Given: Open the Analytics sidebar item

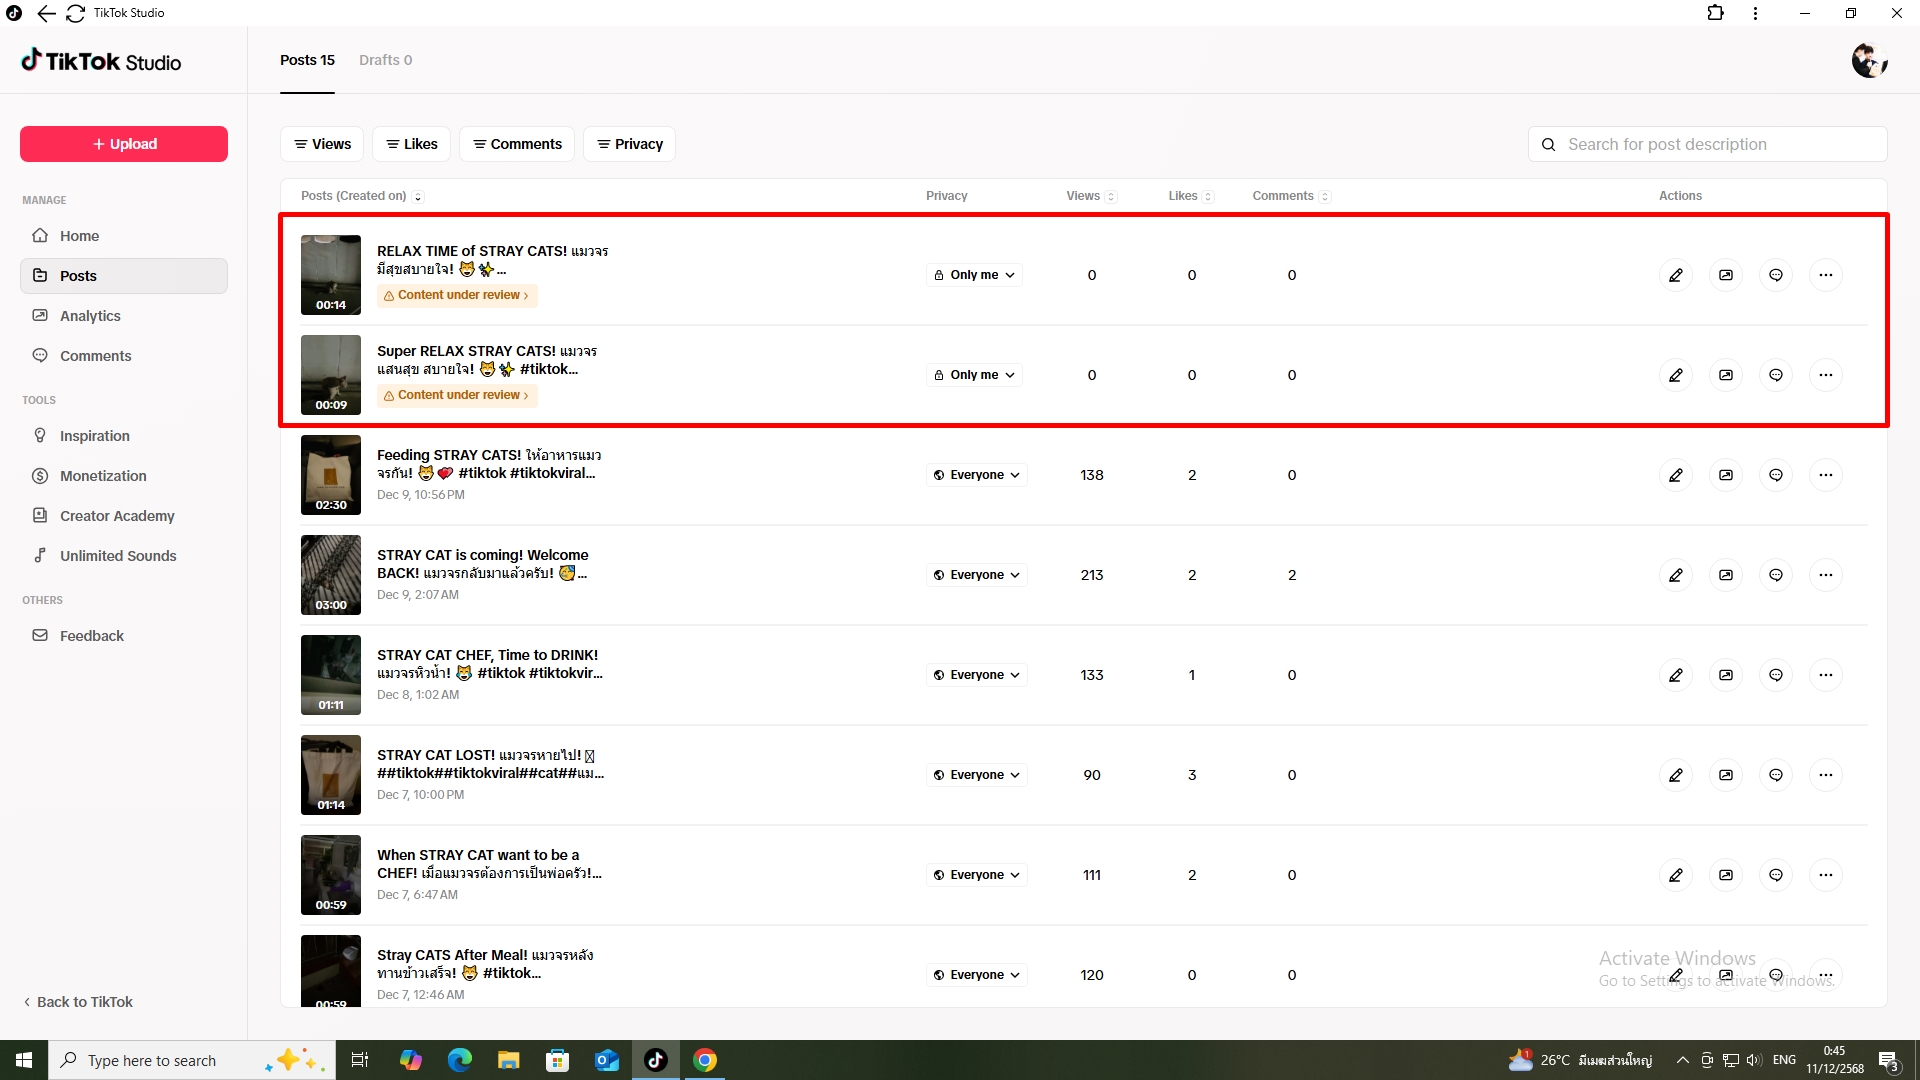Looking at the screenshot, I should point(90,316).
